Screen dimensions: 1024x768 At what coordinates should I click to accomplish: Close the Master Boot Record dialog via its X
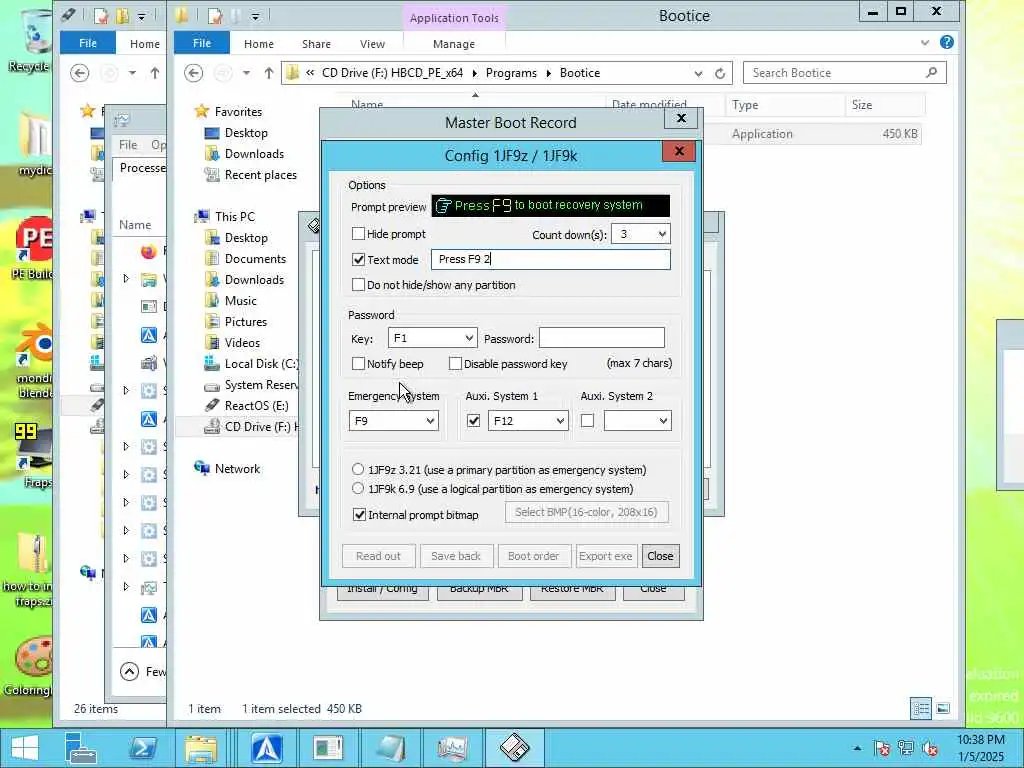681,118
